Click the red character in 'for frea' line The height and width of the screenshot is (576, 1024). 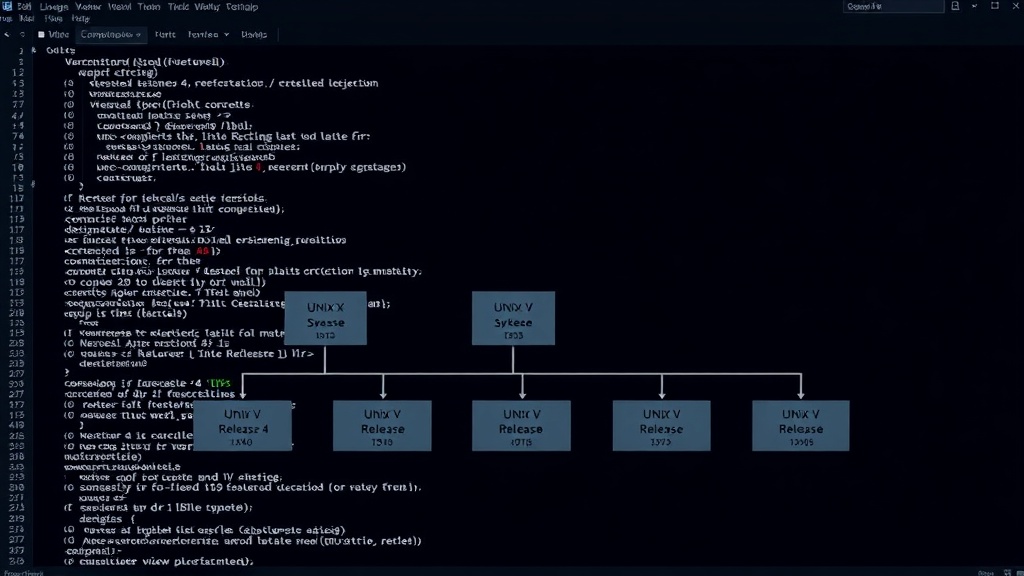pos(203,251)
